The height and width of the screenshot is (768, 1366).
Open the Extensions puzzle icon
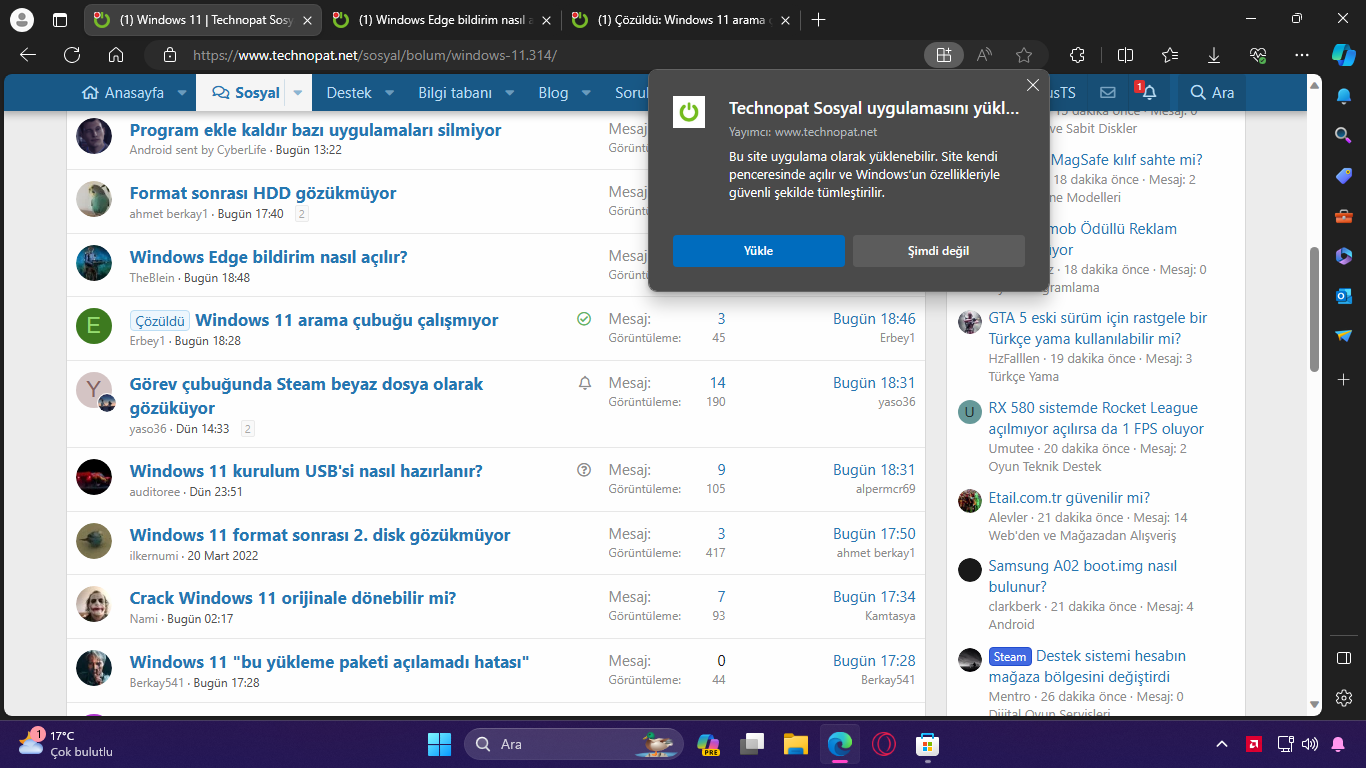pyautogui.click(x=1077, y=55)
